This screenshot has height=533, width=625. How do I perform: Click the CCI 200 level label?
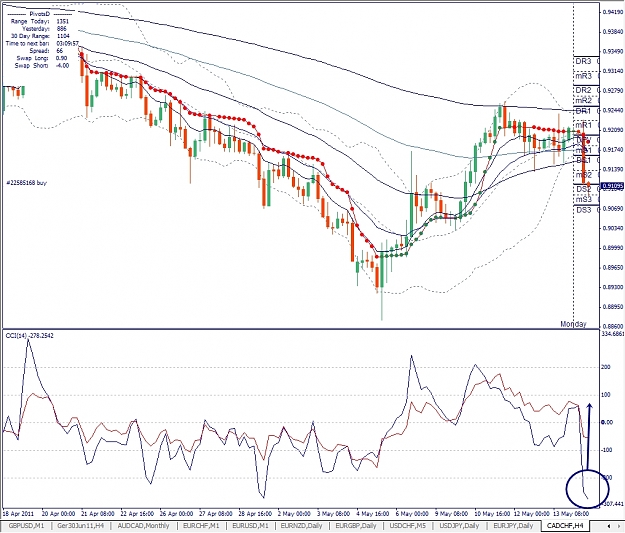(606, 367)
